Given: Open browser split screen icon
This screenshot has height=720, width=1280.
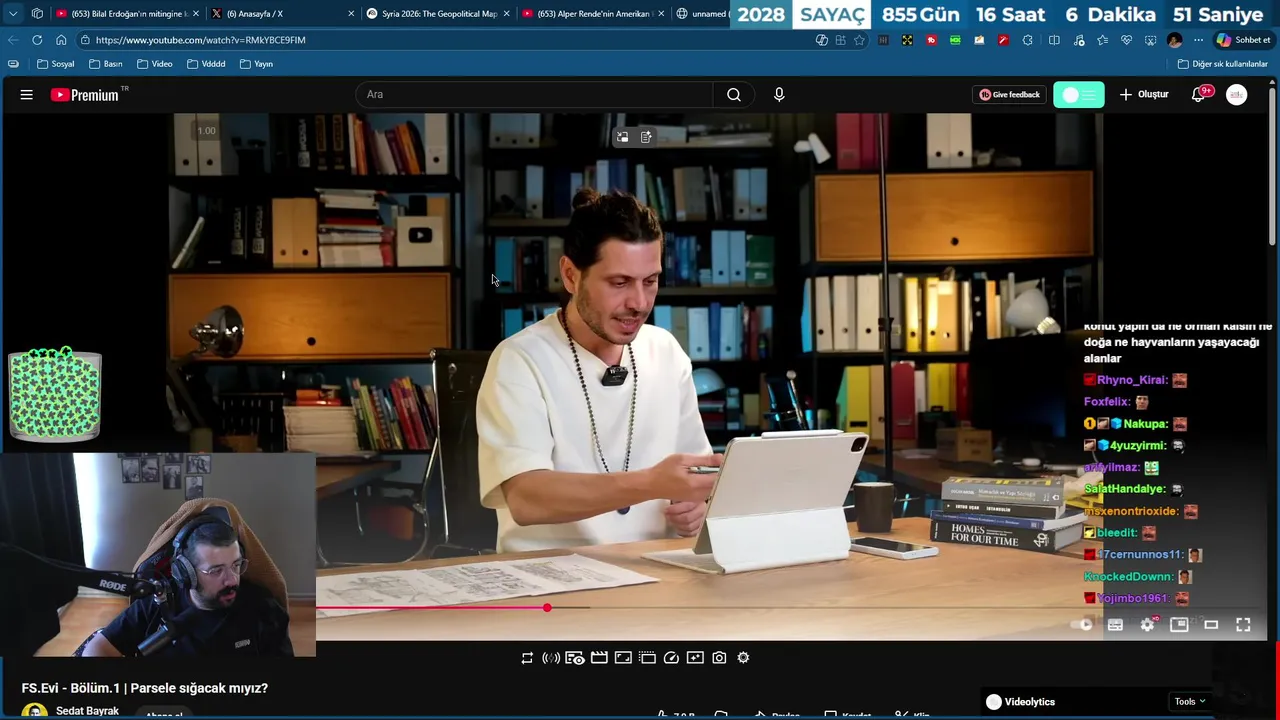Looking at the screenshot, I should click(1054, 40).
